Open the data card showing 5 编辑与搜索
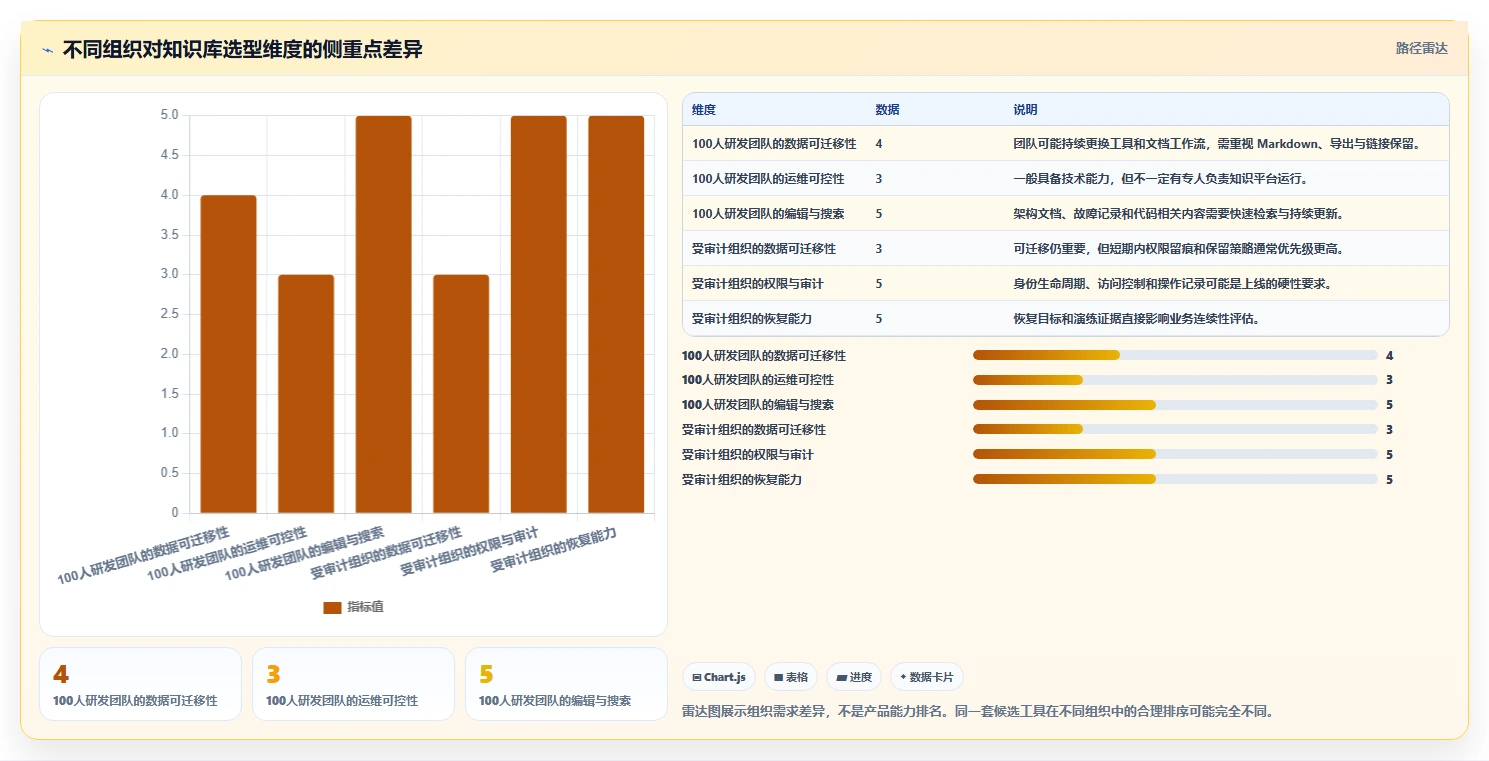The height and width of the screenshot is (761, 1489). (566, 684)
